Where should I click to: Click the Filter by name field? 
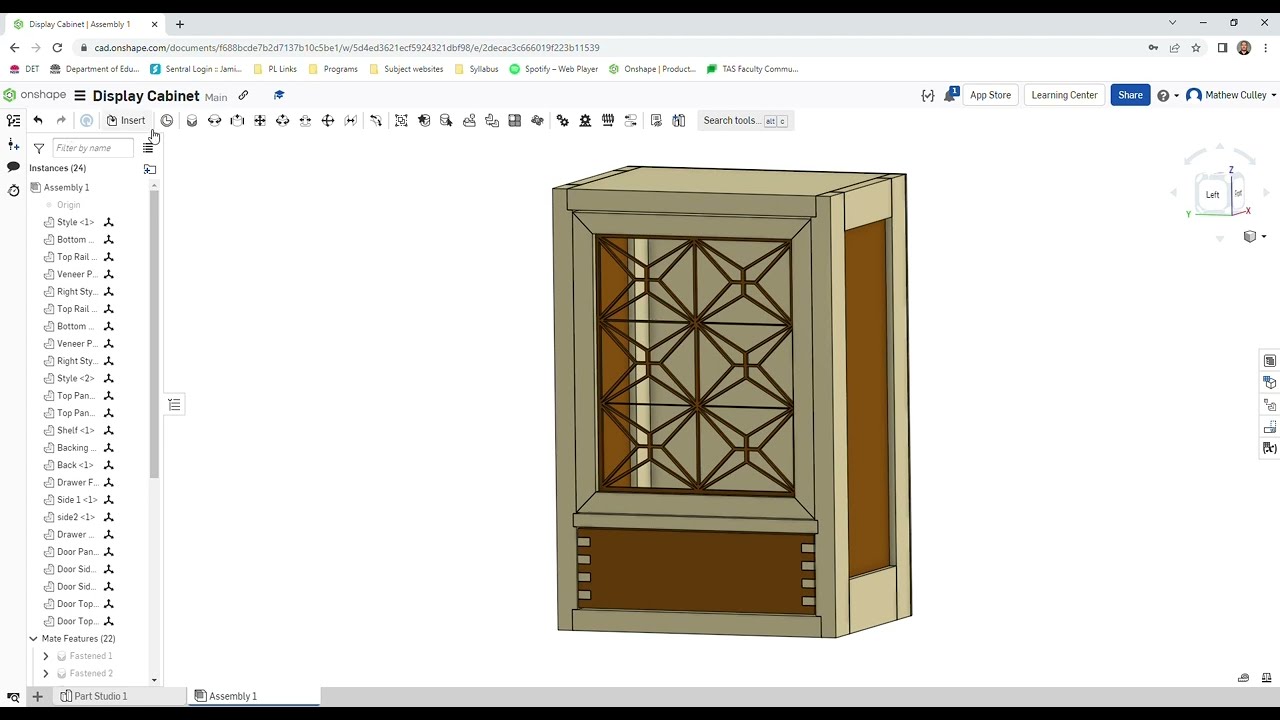pos(92,148)
